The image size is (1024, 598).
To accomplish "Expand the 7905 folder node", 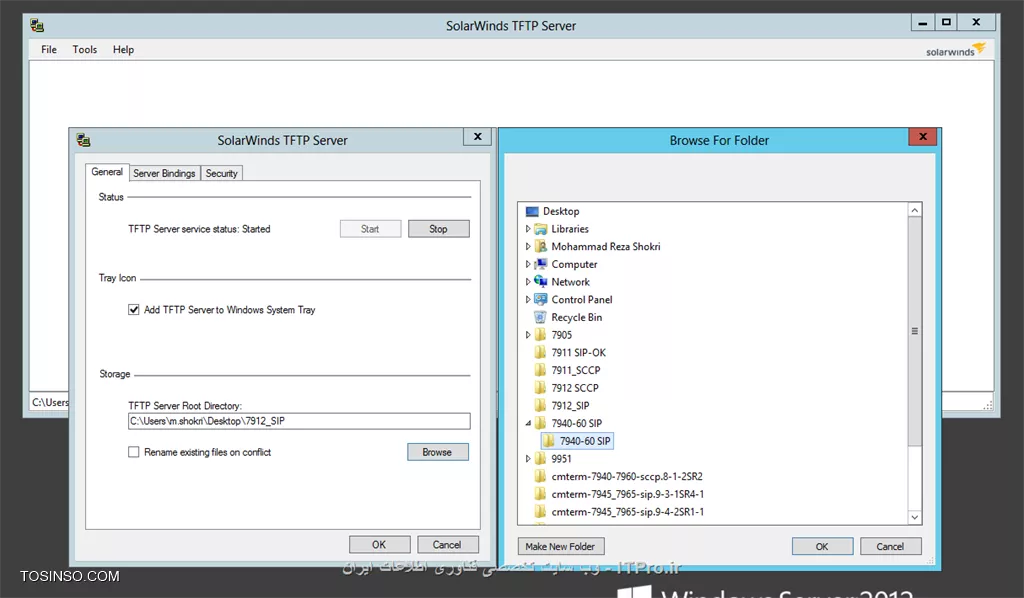I will click(528, 335).
